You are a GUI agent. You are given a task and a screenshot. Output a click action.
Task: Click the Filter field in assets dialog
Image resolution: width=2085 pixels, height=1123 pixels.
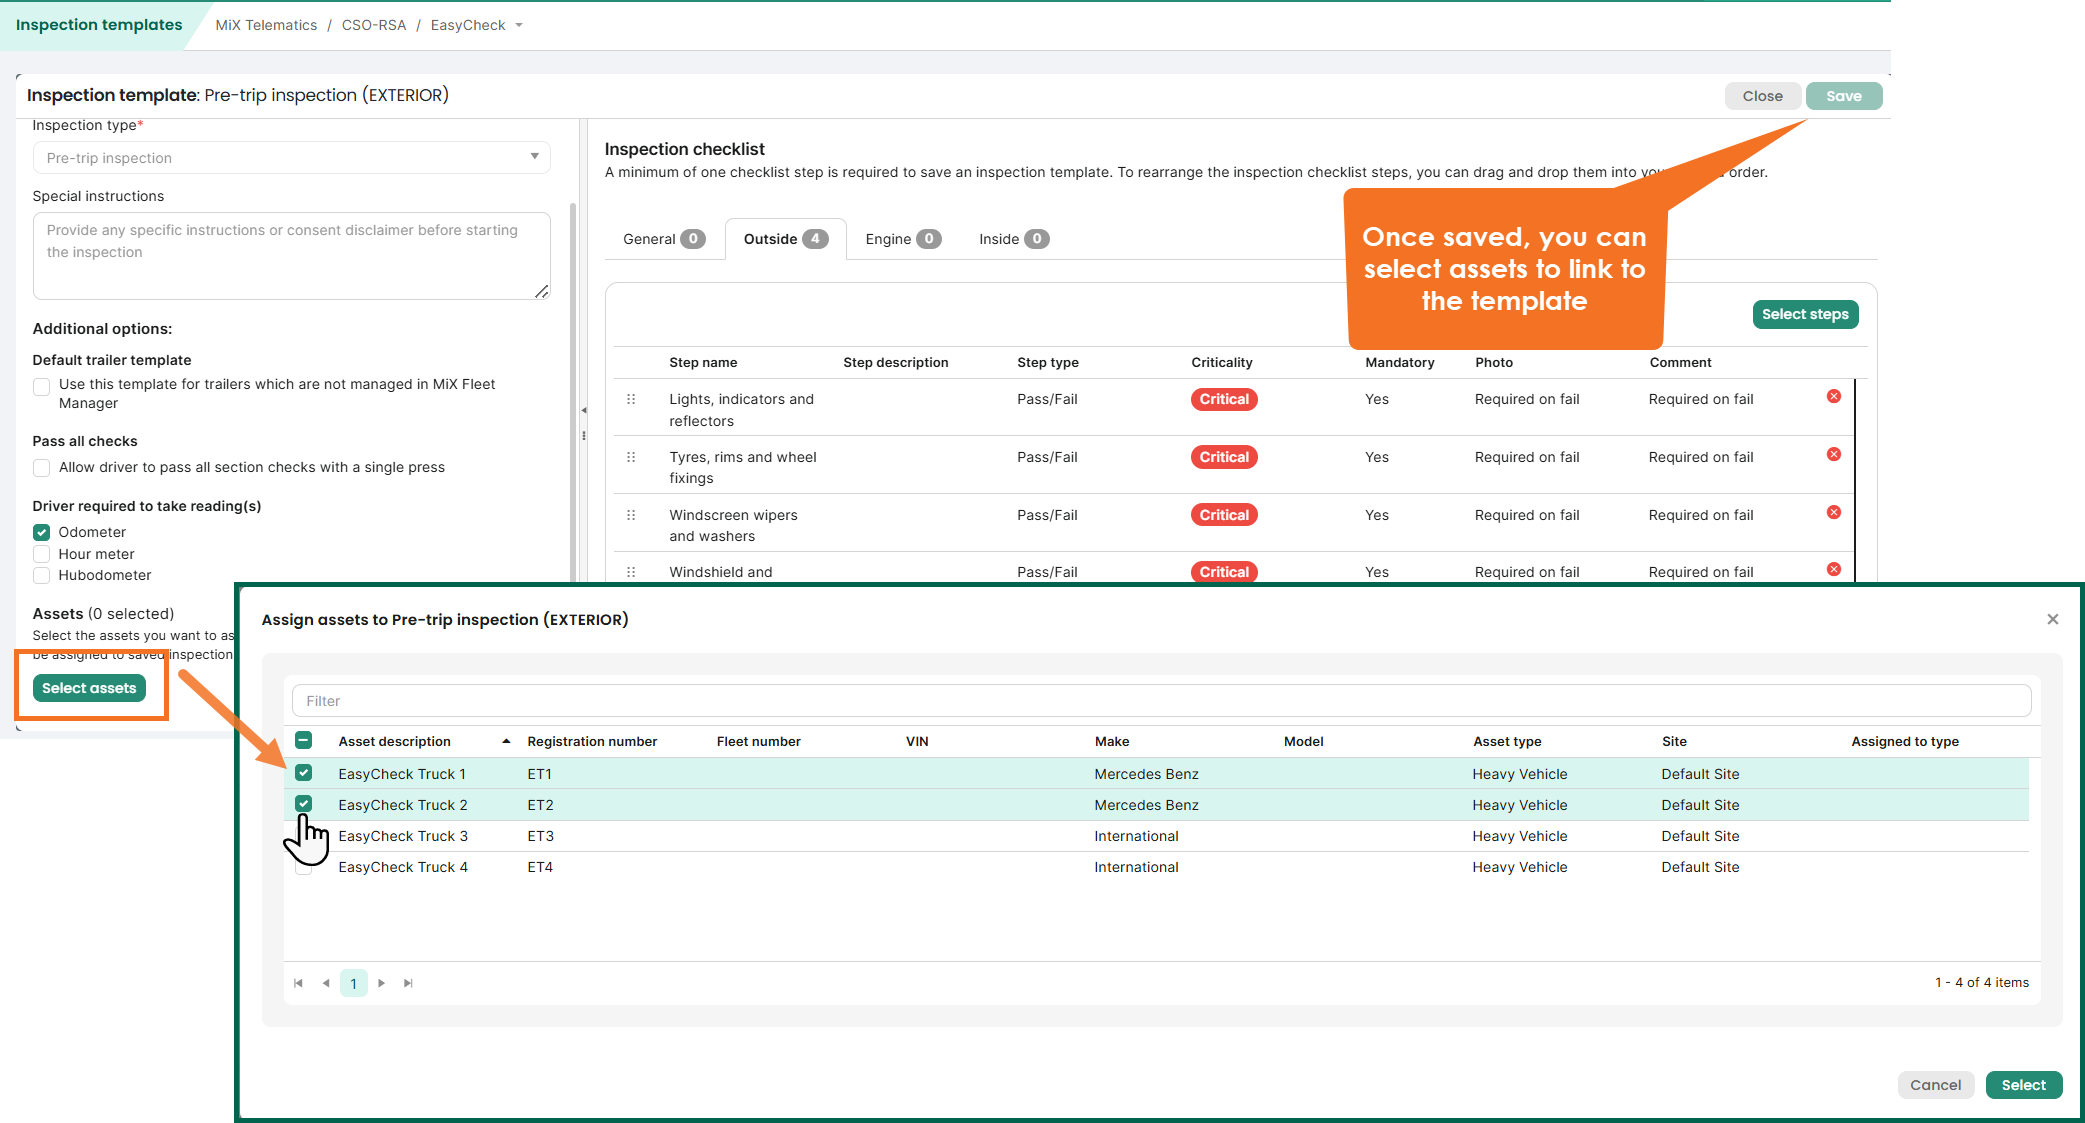tap(1160, 701)
